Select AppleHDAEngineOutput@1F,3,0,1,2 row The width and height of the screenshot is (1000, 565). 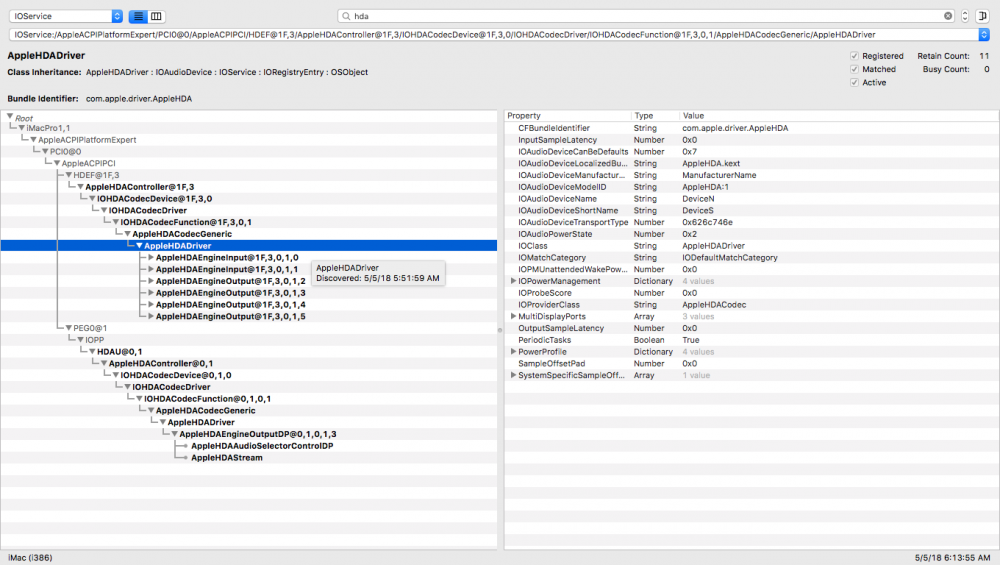click(x=249, y=281)
